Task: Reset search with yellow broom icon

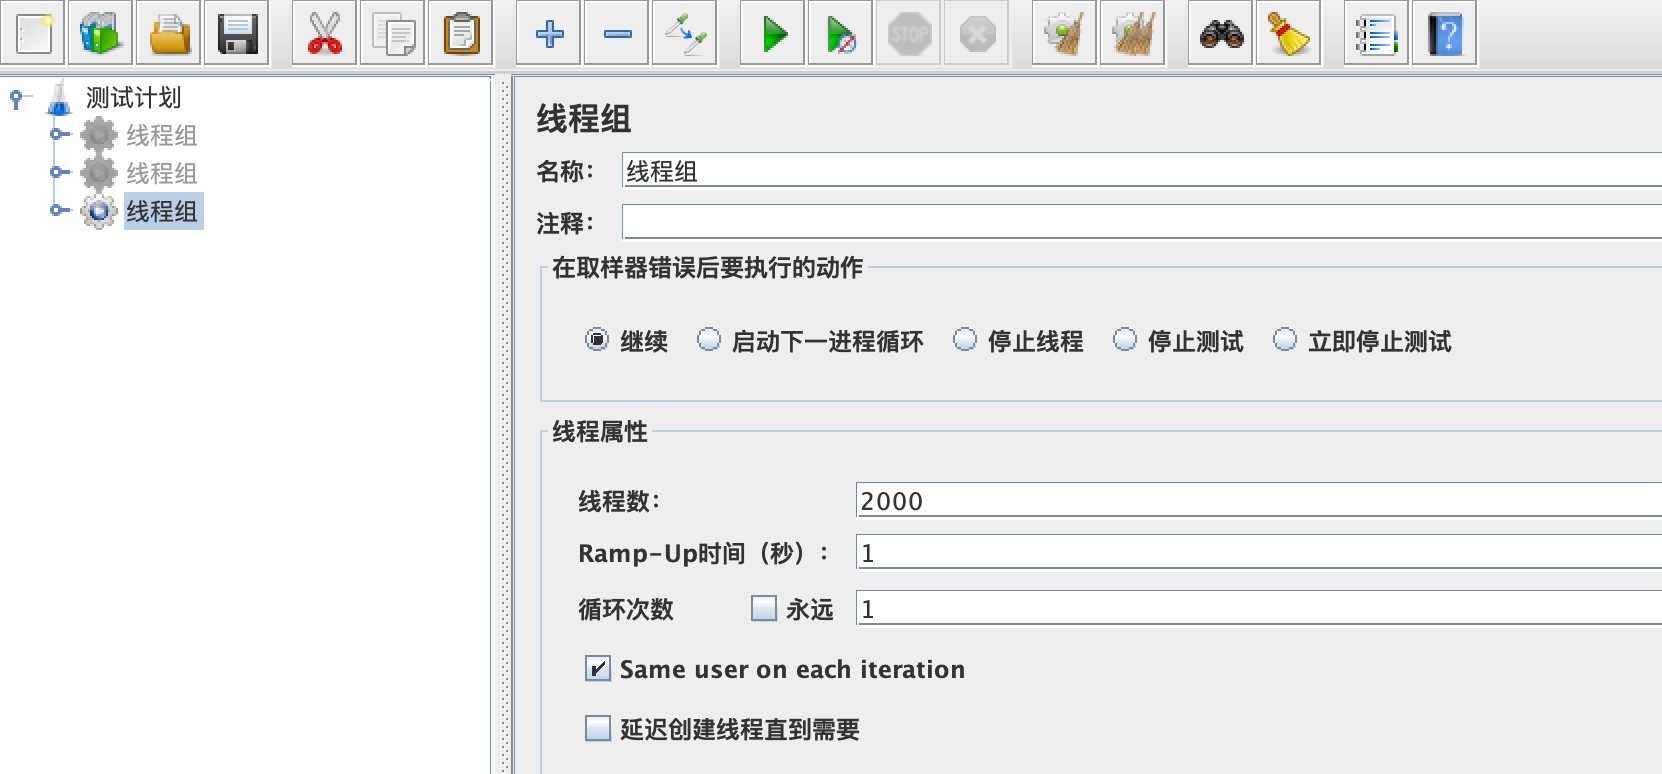Action: click(x=1289, y=33)
